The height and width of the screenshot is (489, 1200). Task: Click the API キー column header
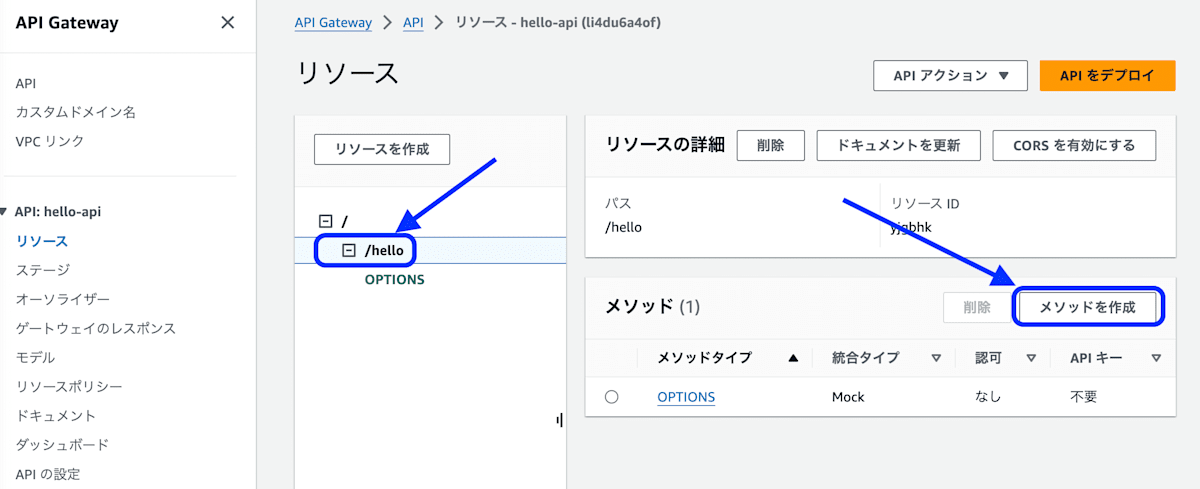[x=1095, y=358]
